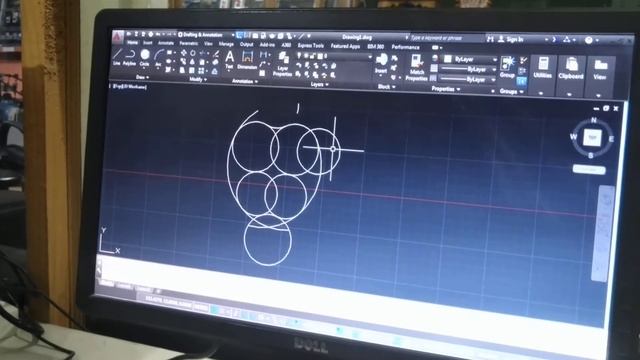Click the Model layout tab
Screen dimensions: 640x360
[x=106, y=283]
